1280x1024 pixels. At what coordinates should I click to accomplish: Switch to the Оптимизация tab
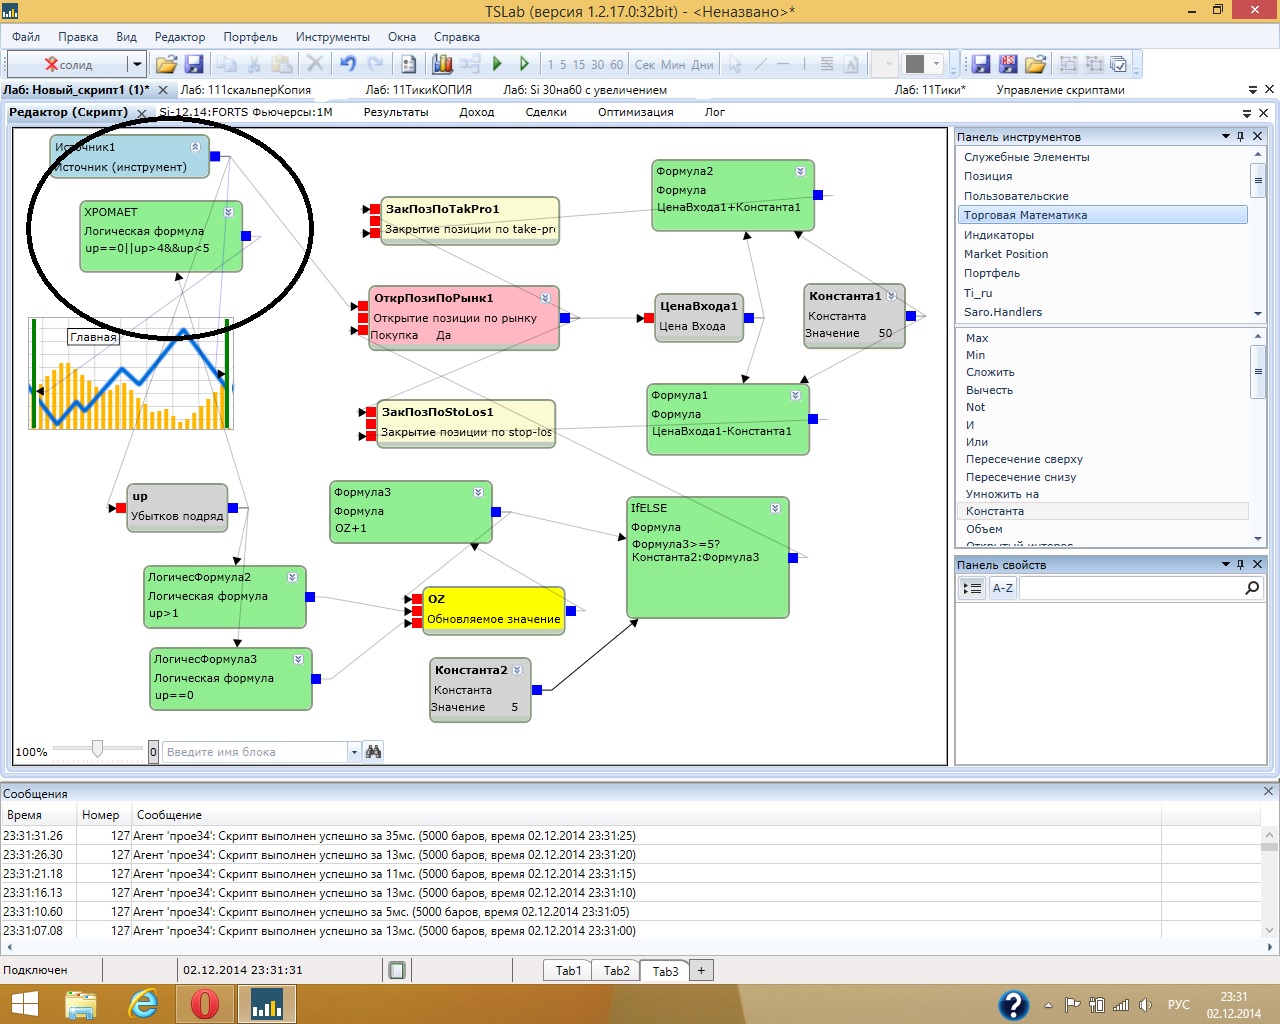[635, 112]
